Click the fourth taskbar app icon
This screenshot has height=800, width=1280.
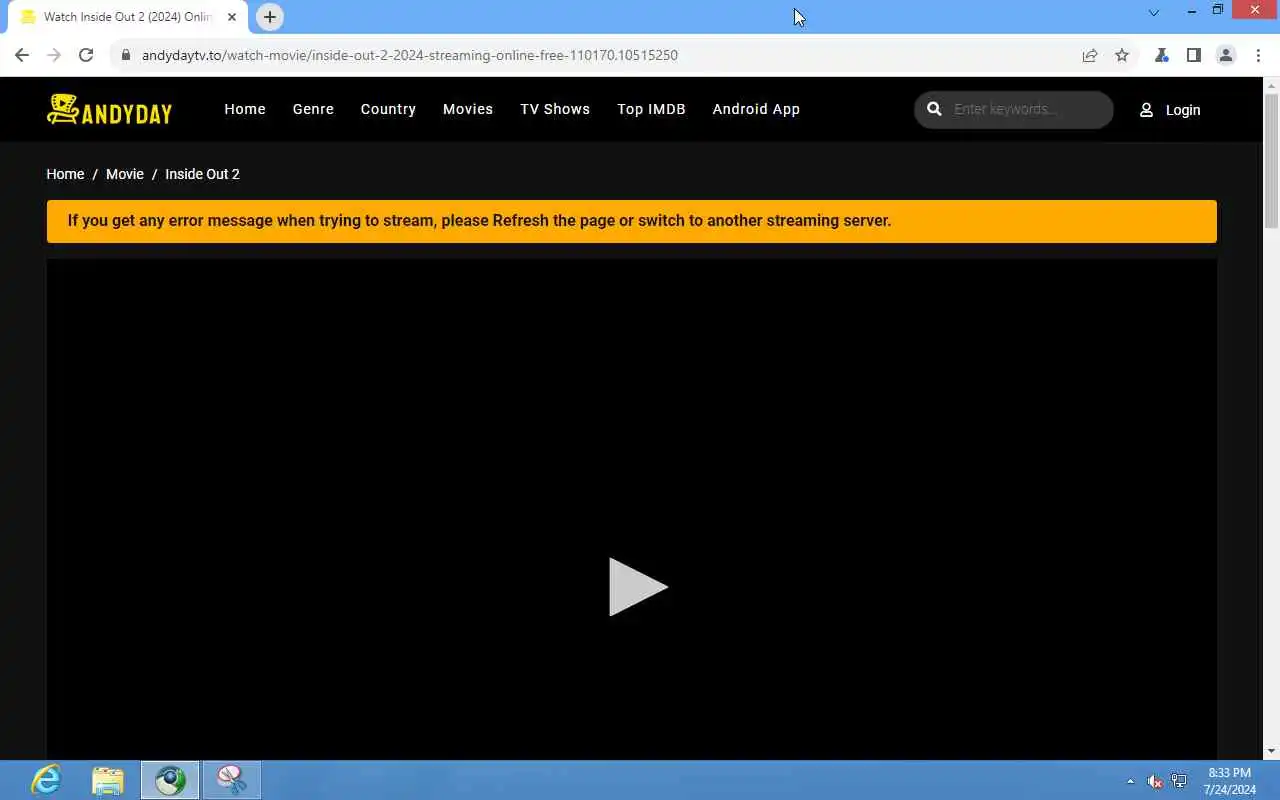coord(232,780)
